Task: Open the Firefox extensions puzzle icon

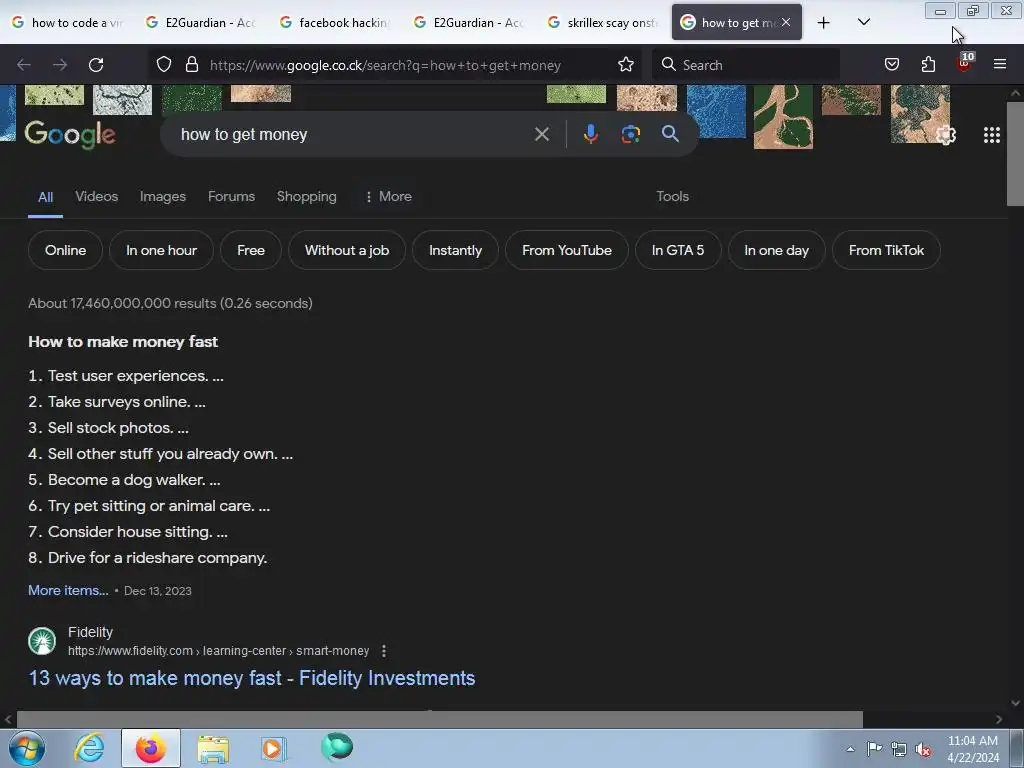Action: [x=928, y=64]
